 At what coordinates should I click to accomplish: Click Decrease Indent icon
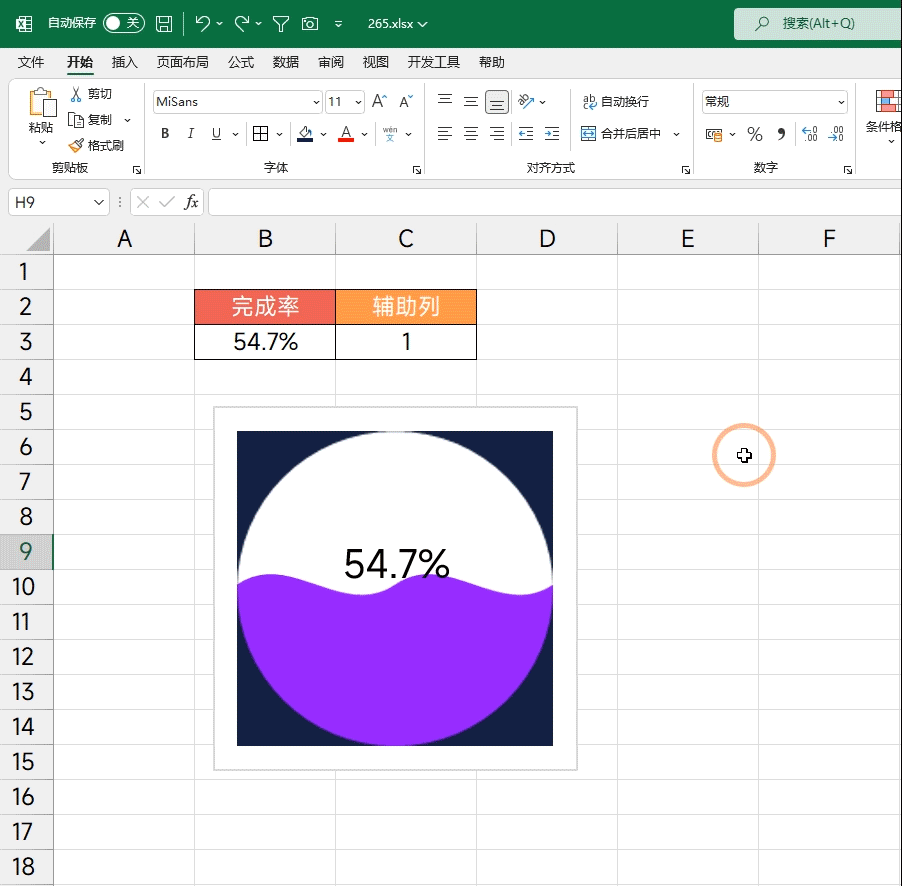click(x=526, y=133)
